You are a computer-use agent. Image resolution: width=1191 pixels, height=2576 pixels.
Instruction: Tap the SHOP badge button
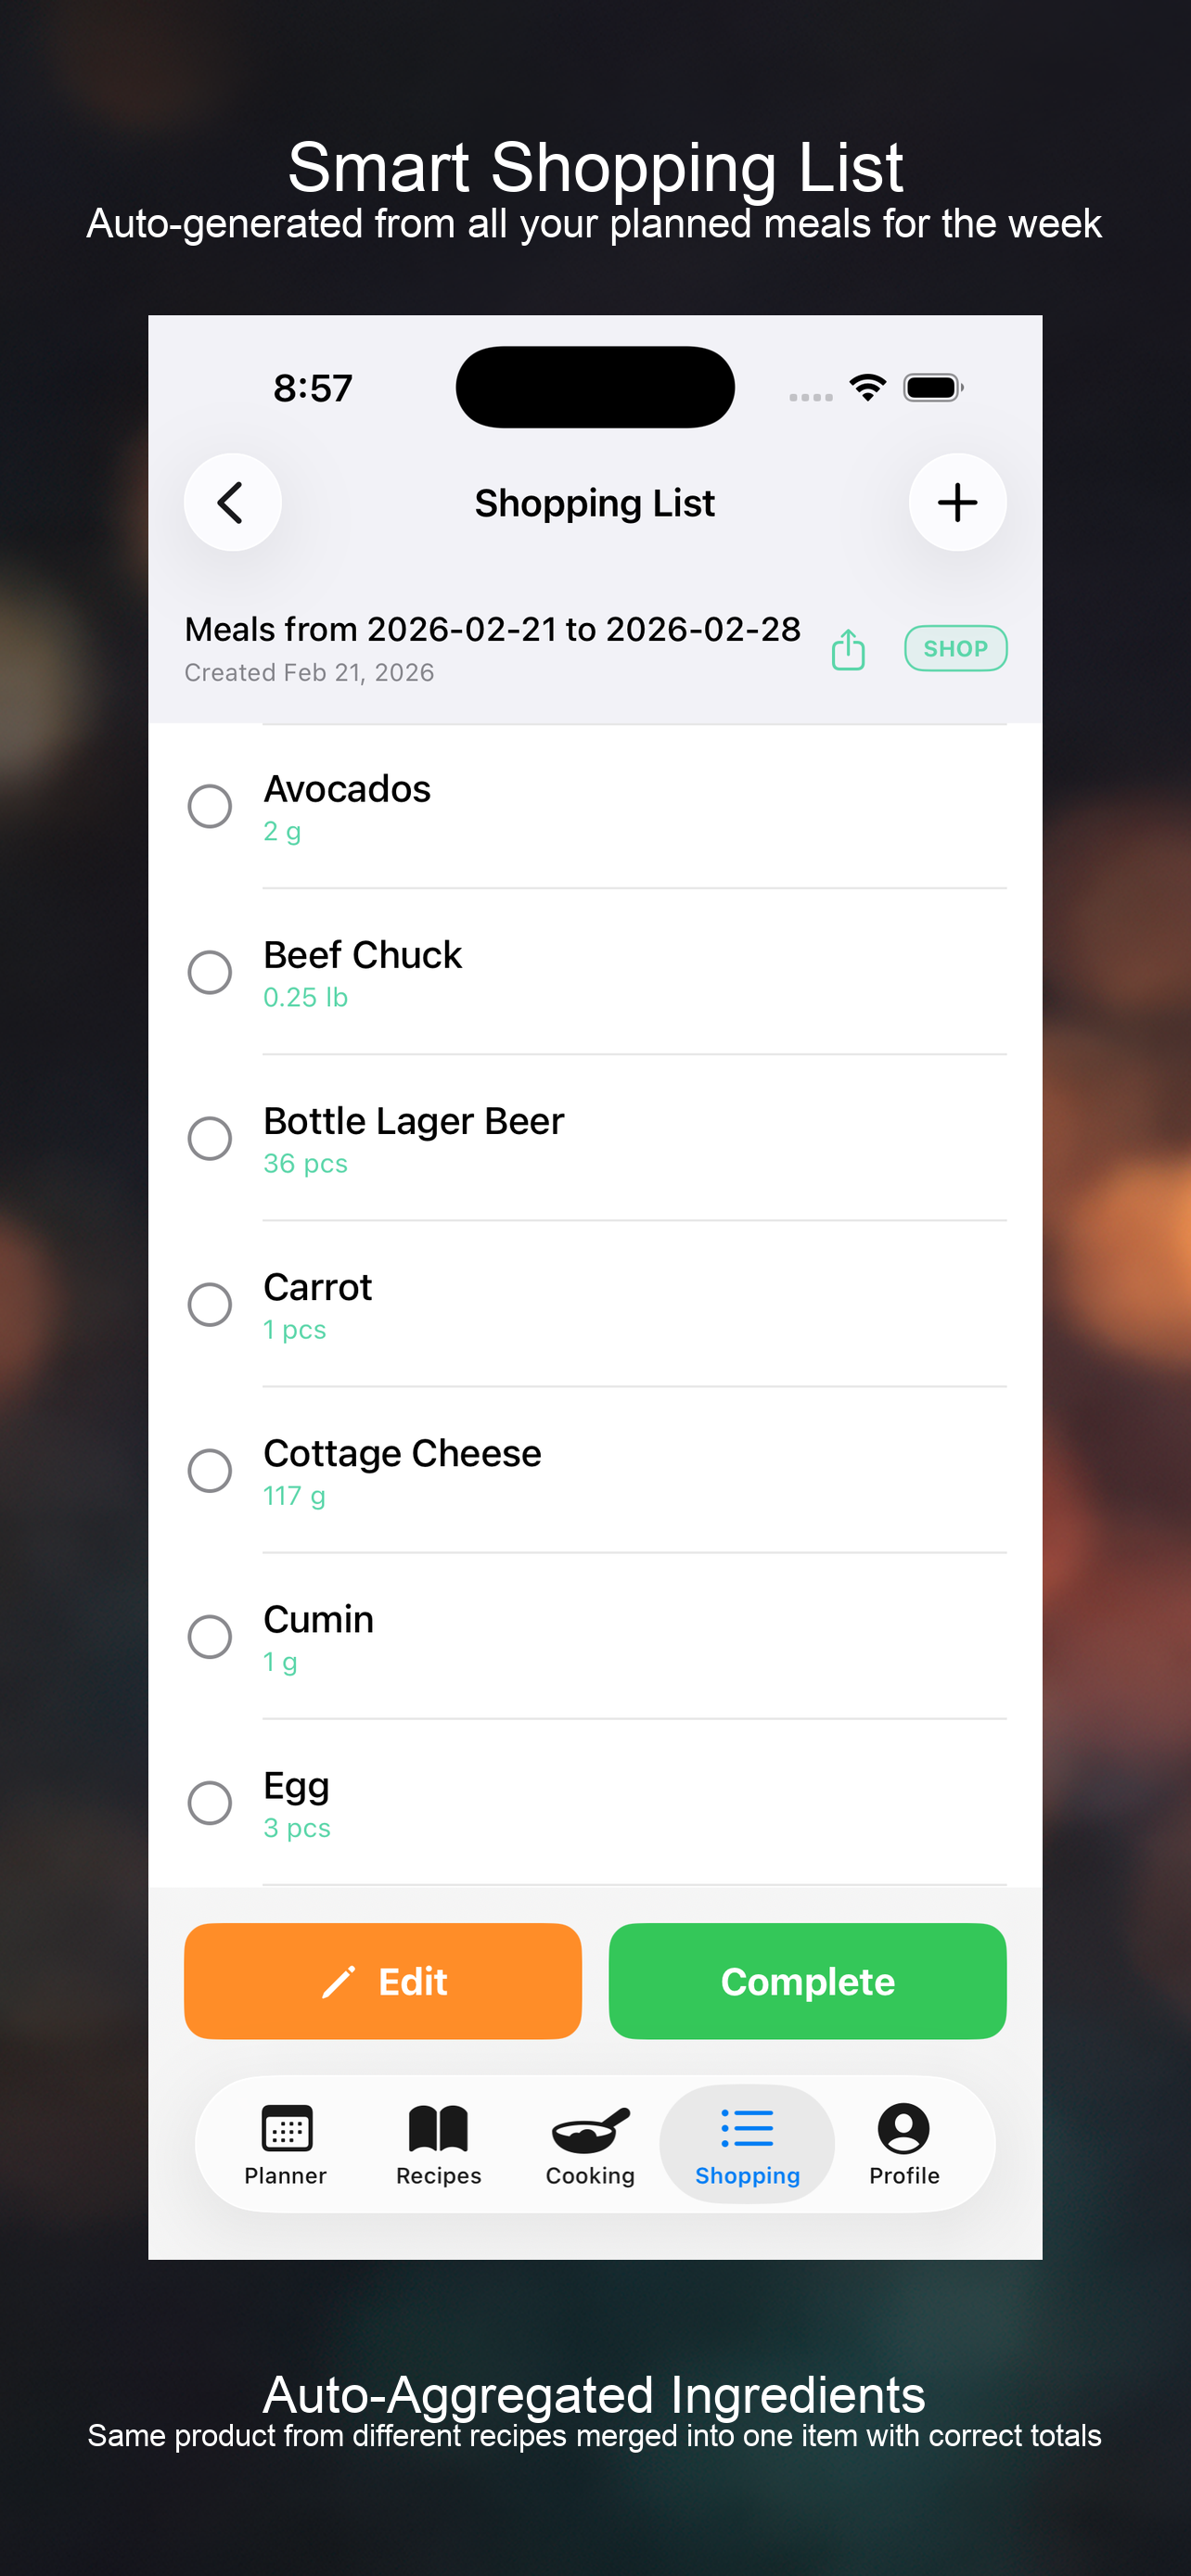[x=955, y=649]
